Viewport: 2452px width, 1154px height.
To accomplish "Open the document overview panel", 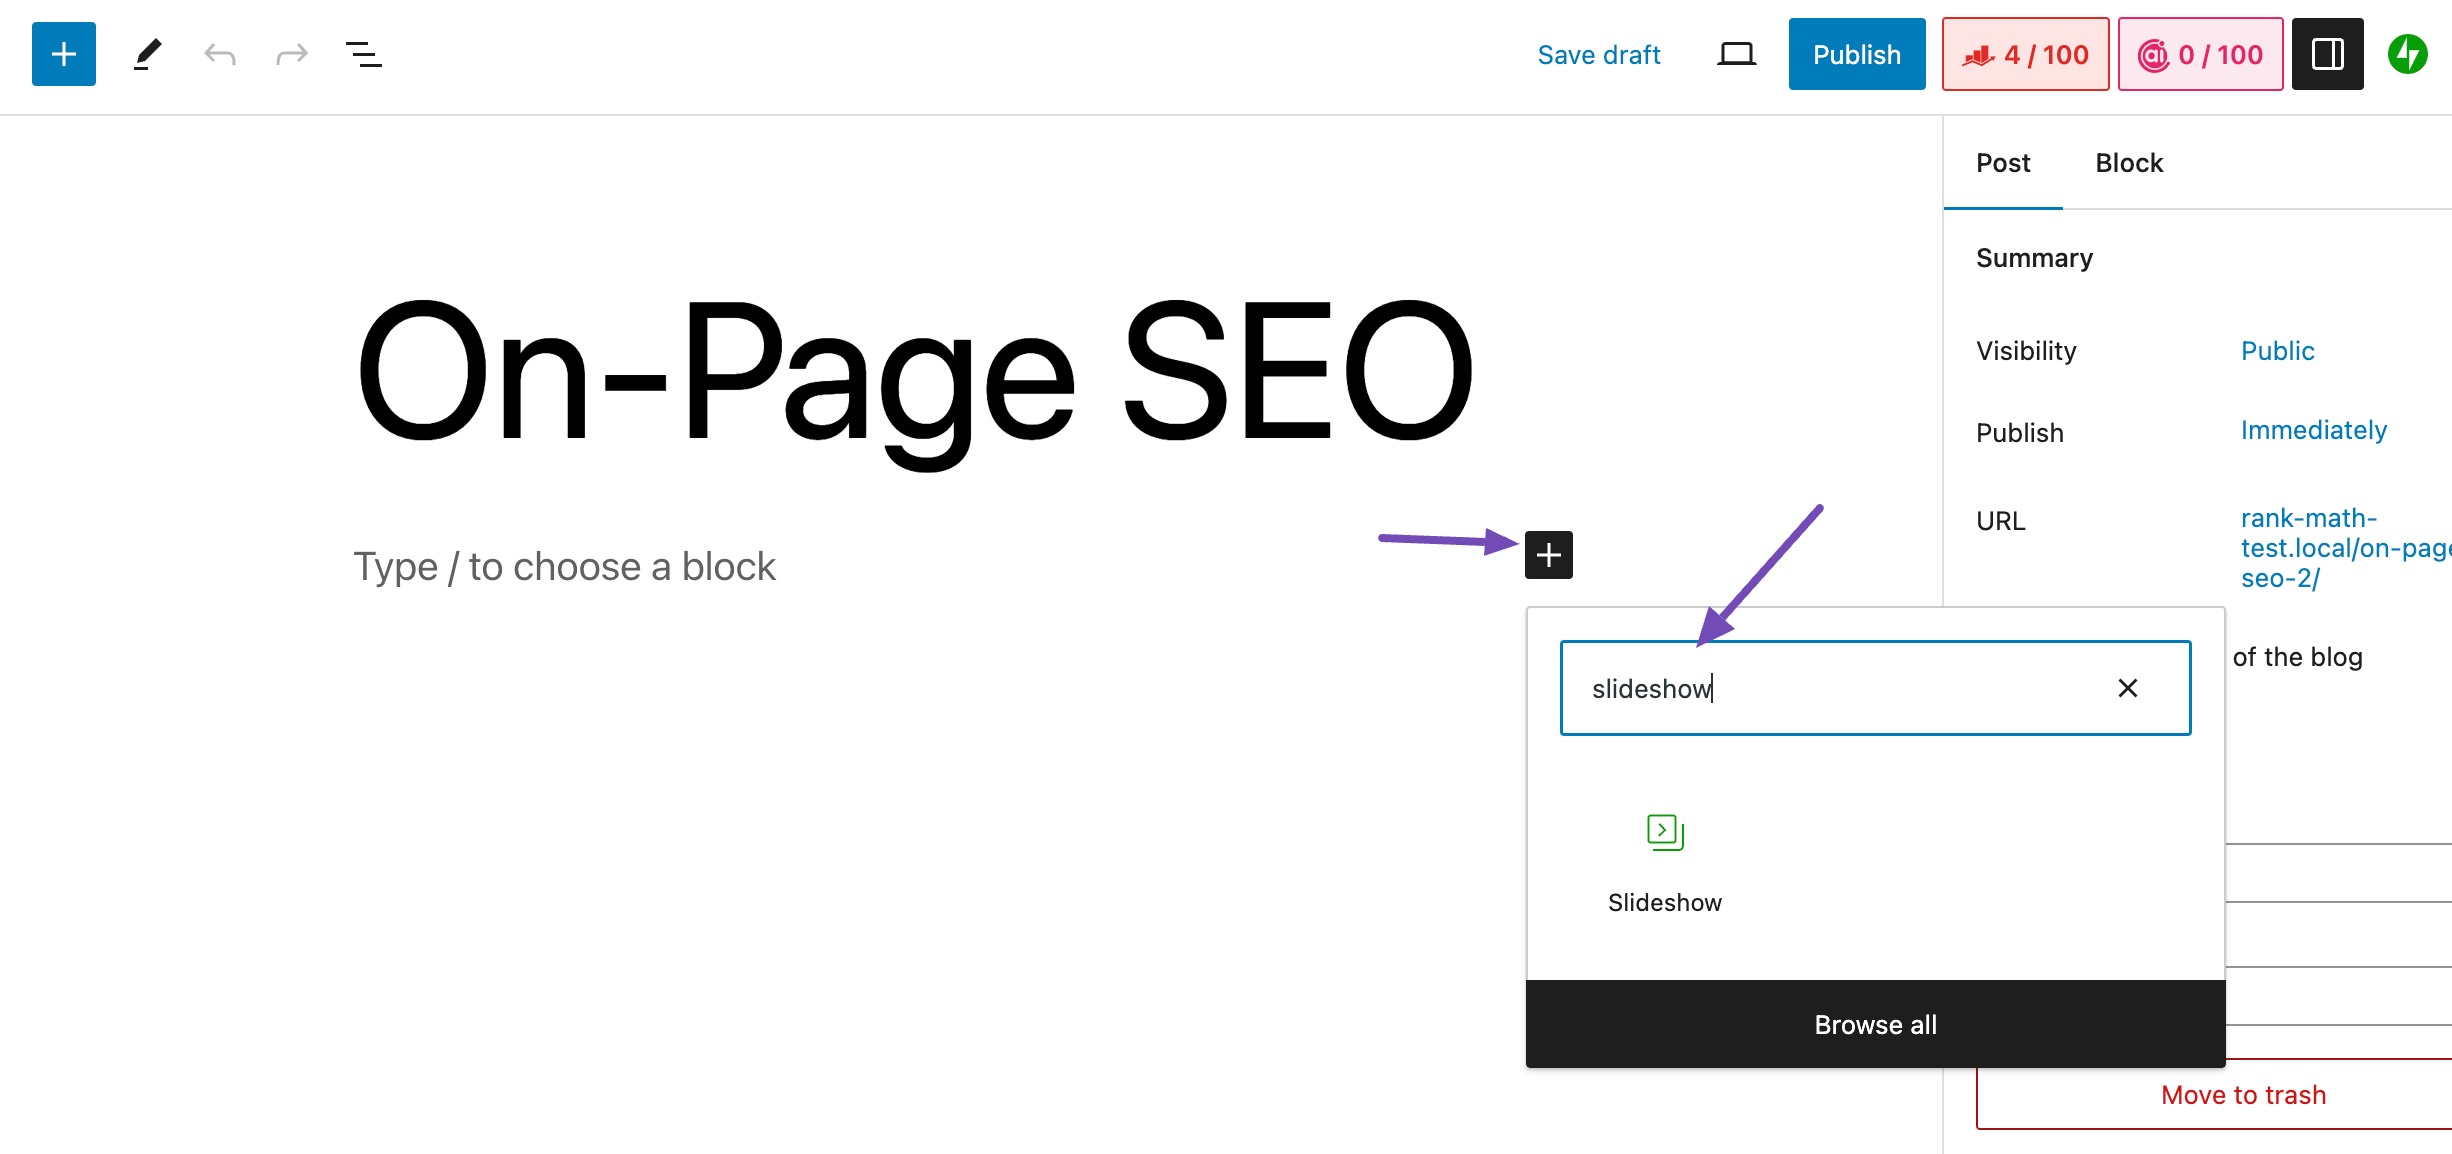I will click(363, 56).
